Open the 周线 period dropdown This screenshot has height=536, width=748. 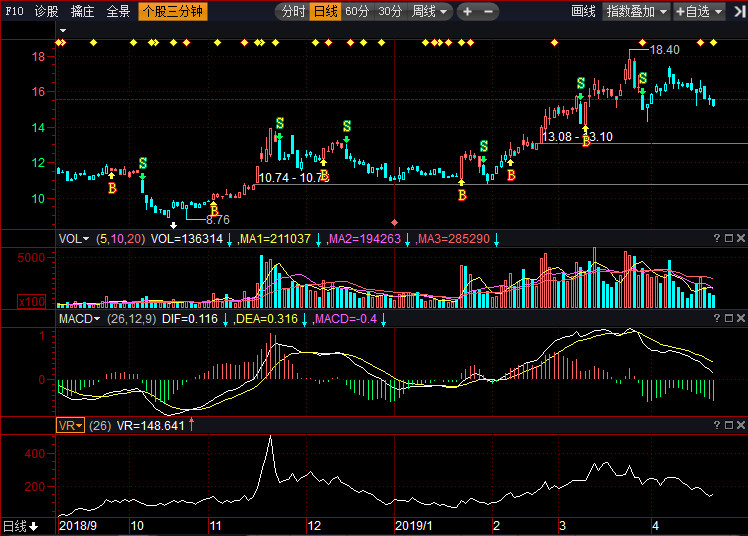coord(430,11)
